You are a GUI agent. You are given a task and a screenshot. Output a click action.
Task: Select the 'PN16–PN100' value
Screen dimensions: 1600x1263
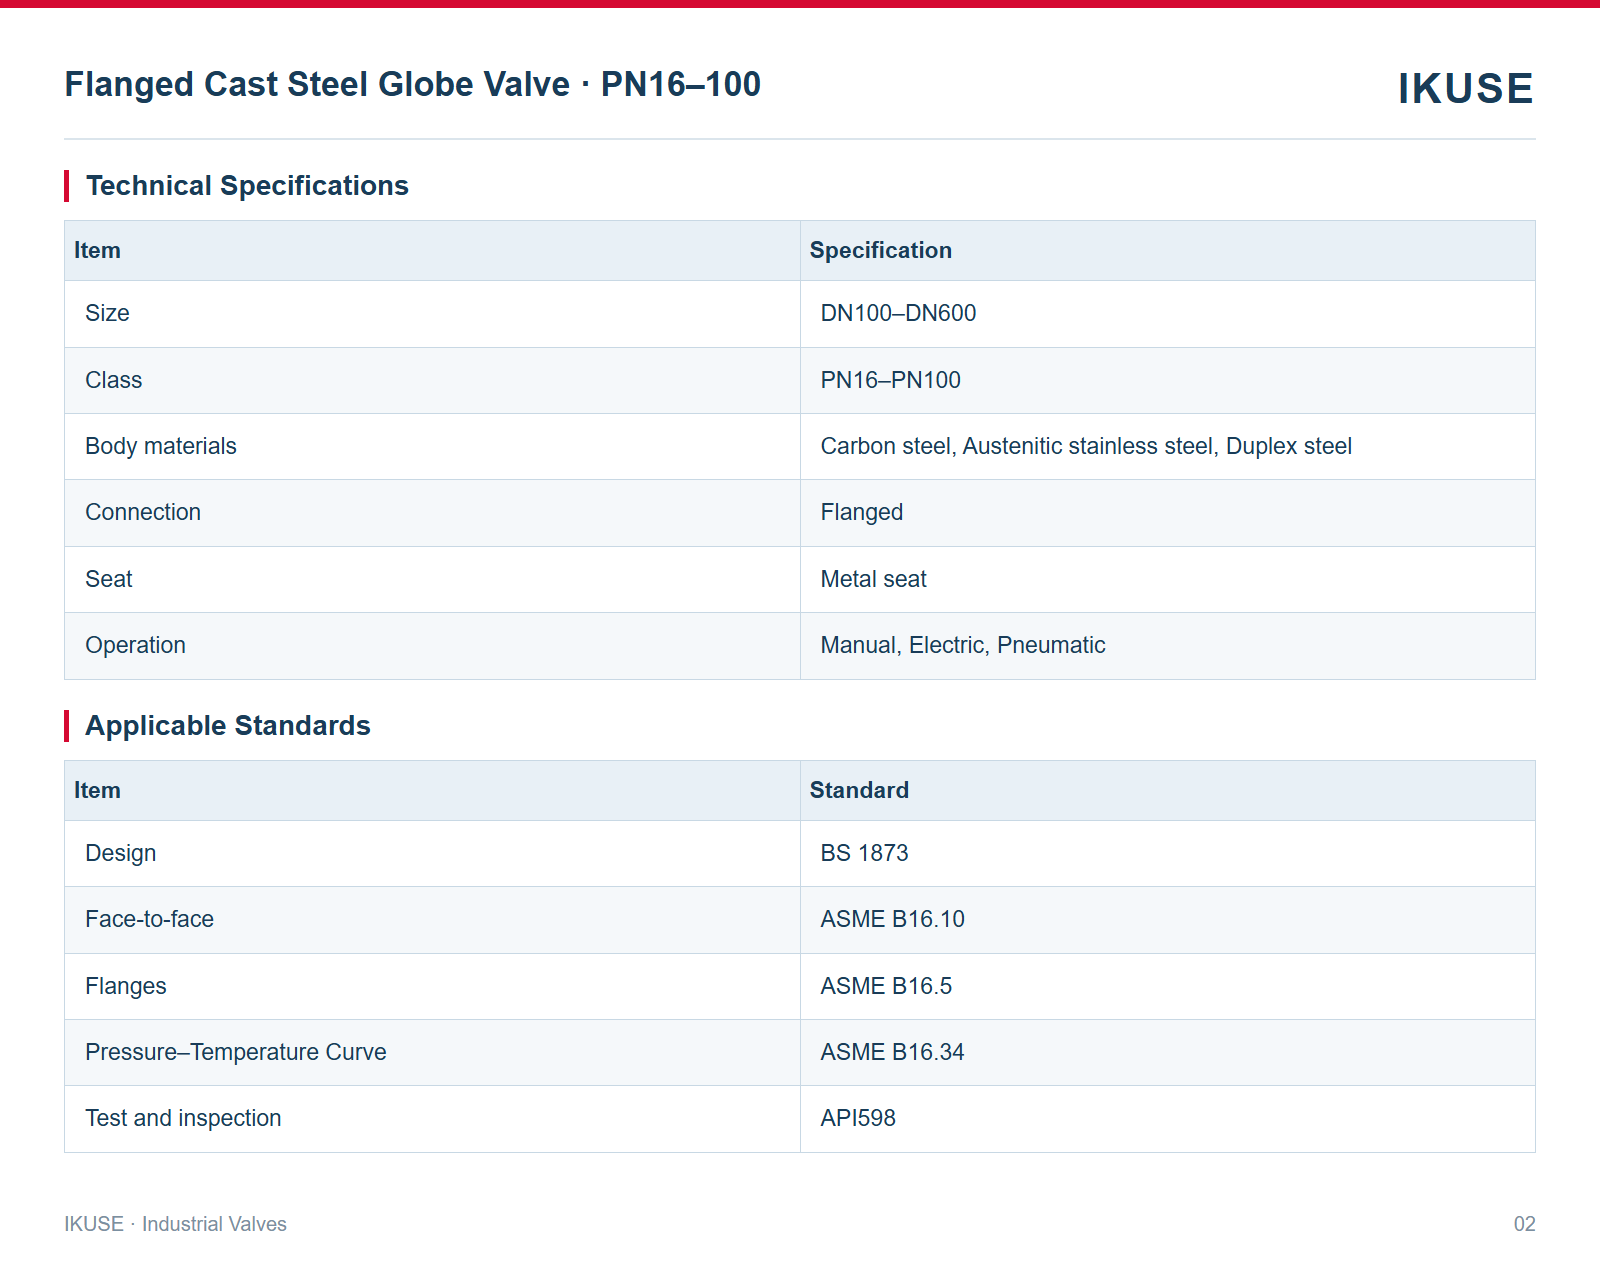[890, 380]
